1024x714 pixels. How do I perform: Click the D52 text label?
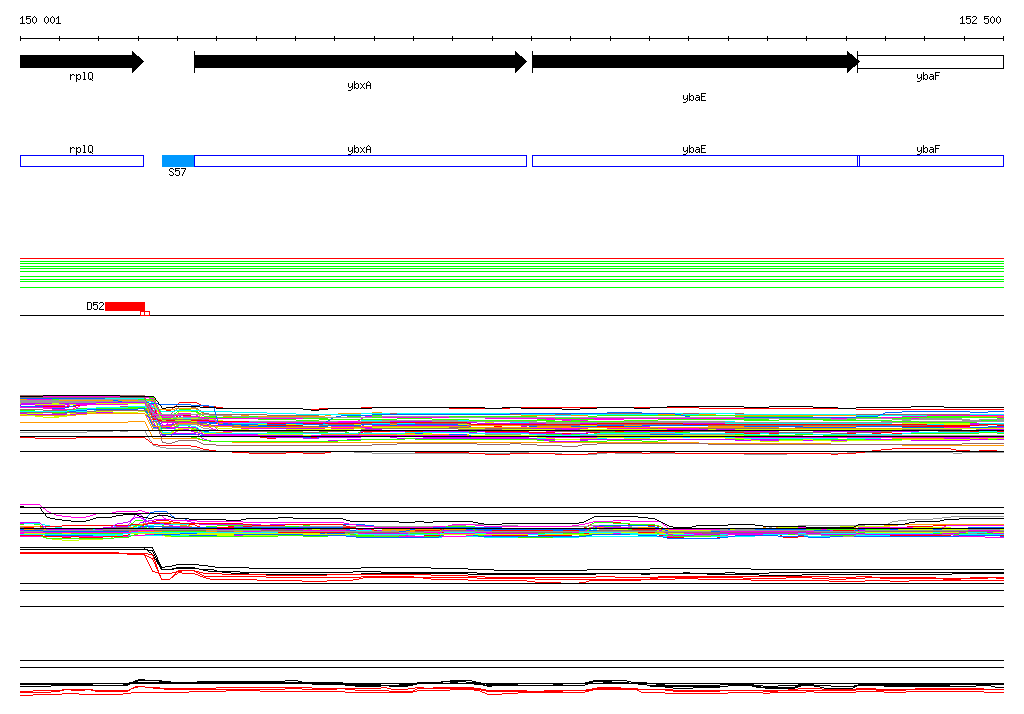click(95, 306)
